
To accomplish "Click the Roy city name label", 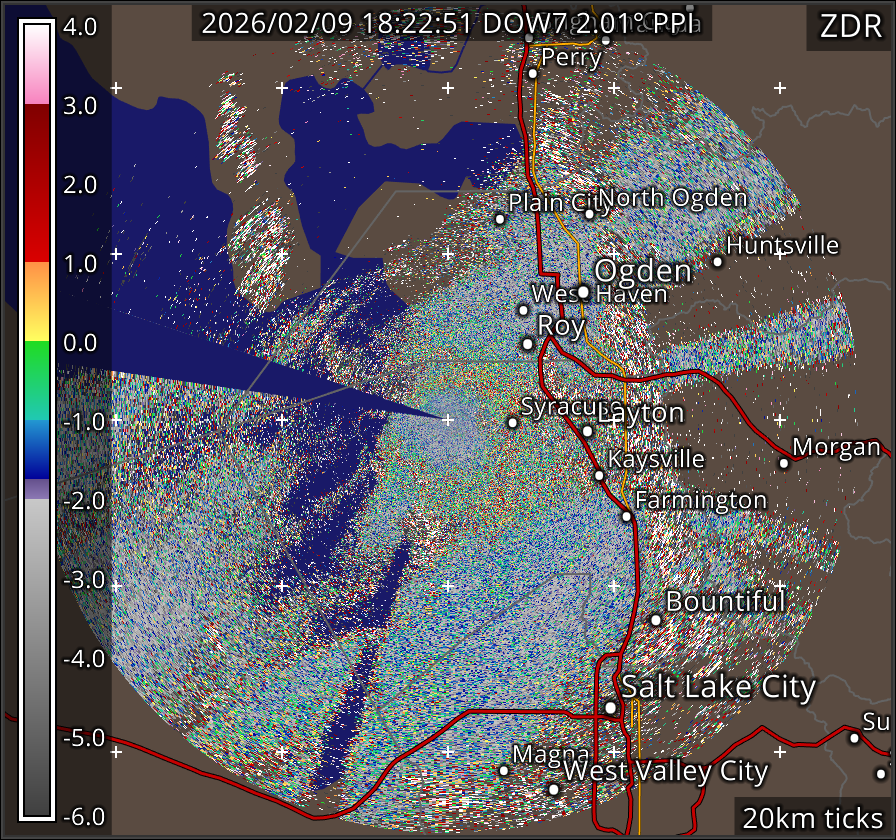I will click(x=561, y=326).
